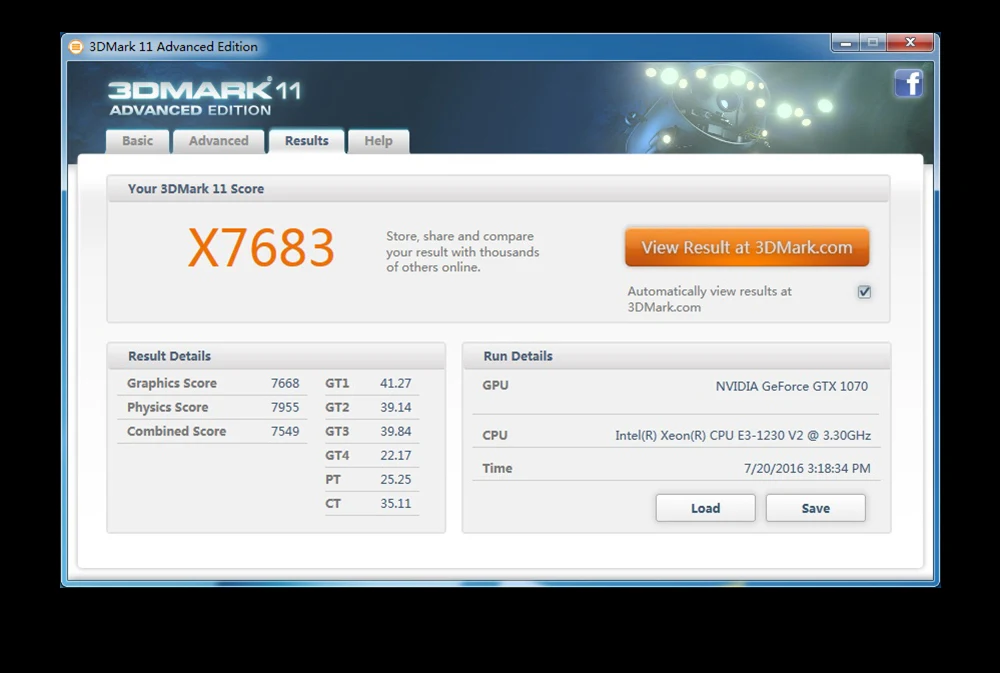This screenshot has width=1000, height=673.
Task: Switch to the Advanced tab
Action: [219, 141]
